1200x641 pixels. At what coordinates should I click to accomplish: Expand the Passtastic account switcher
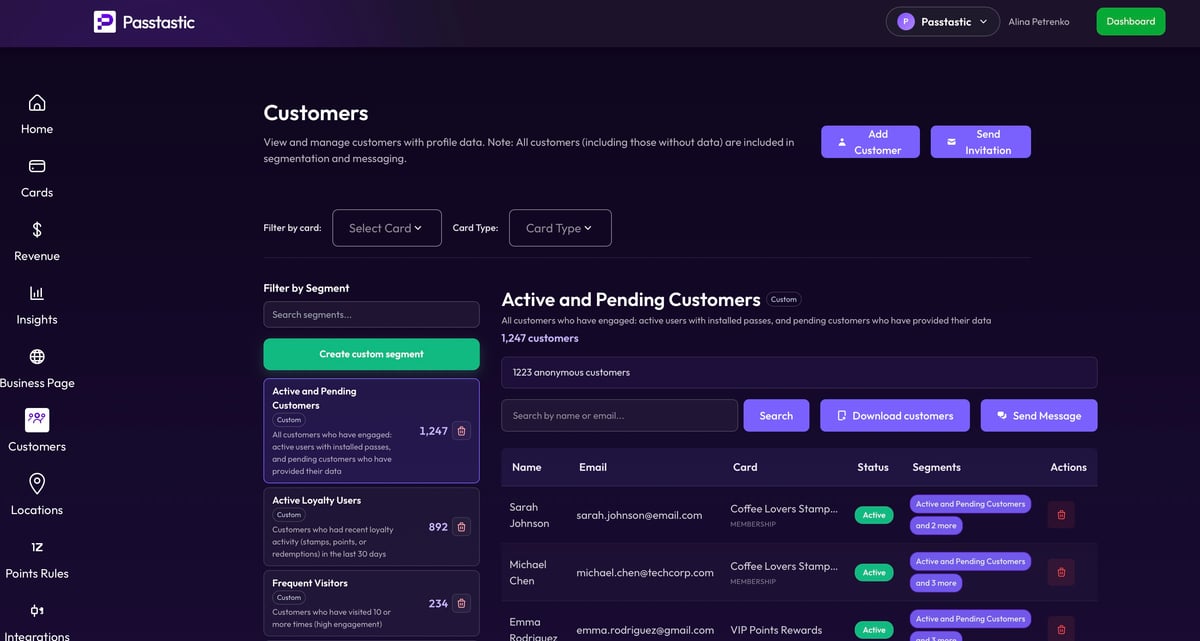pyautogui.click(x=941, y=20)
